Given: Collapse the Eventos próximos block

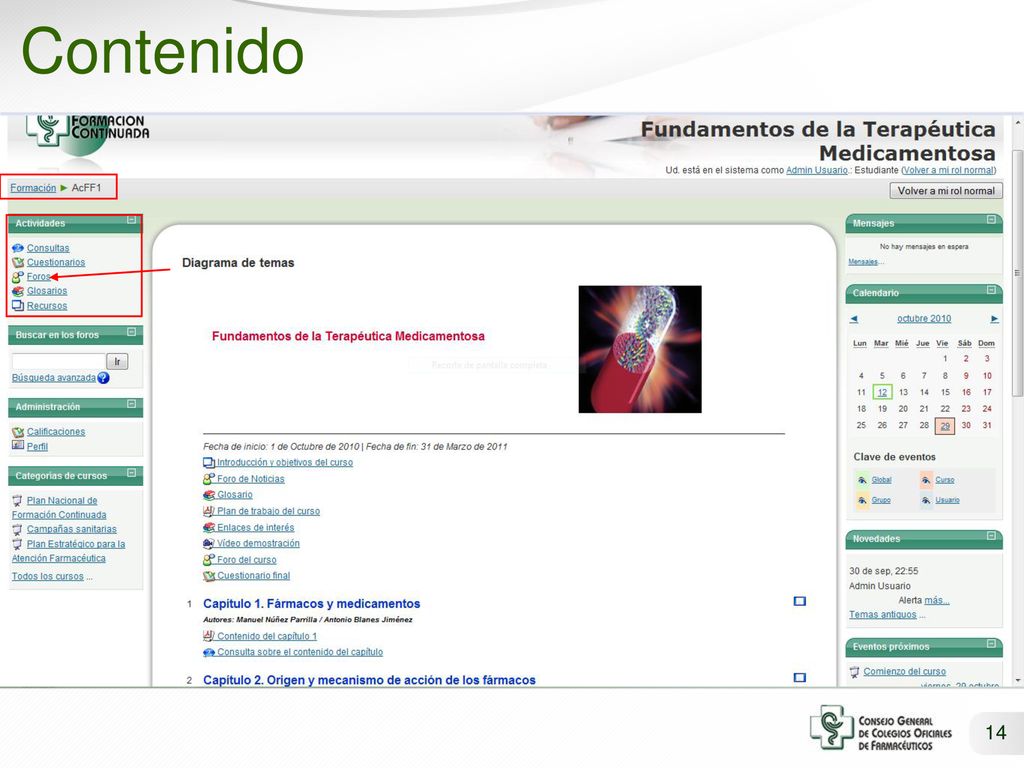Looking at the screenshot, I should 991,643.
